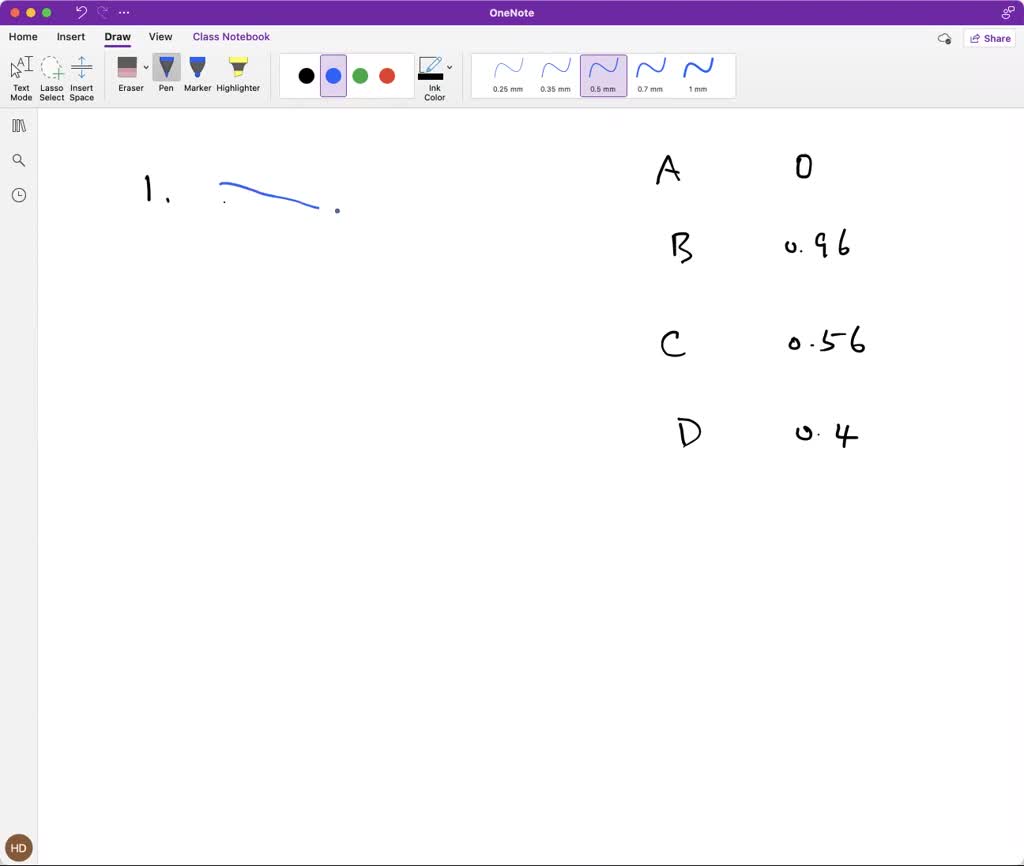This screenshot has width=1024, height=866.
Task: Activate the Lasso Select tool
Action: 52,78
